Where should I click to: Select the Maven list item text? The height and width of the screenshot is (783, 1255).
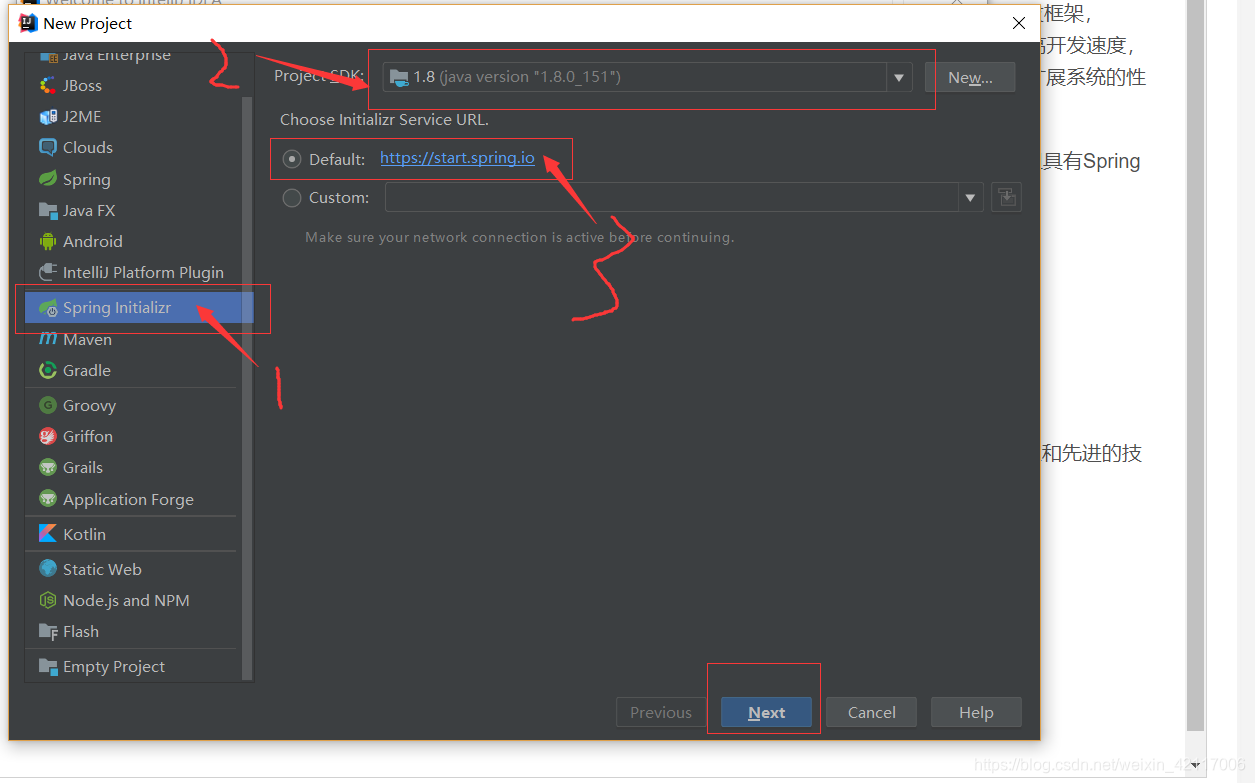[x=87, y=340]
